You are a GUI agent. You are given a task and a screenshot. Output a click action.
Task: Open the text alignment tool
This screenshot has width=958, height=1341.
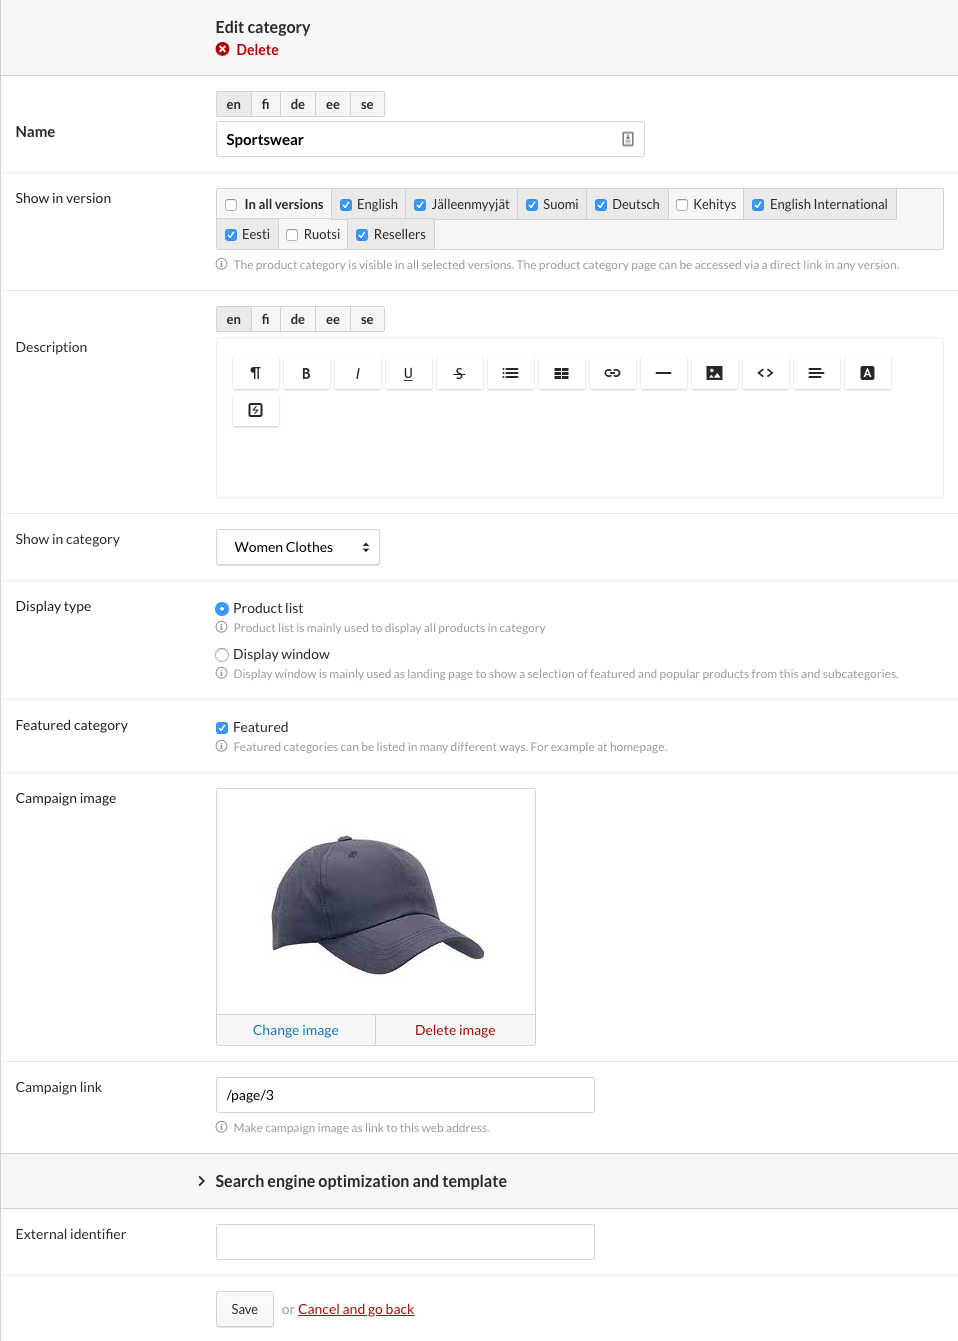pos(816,373)
